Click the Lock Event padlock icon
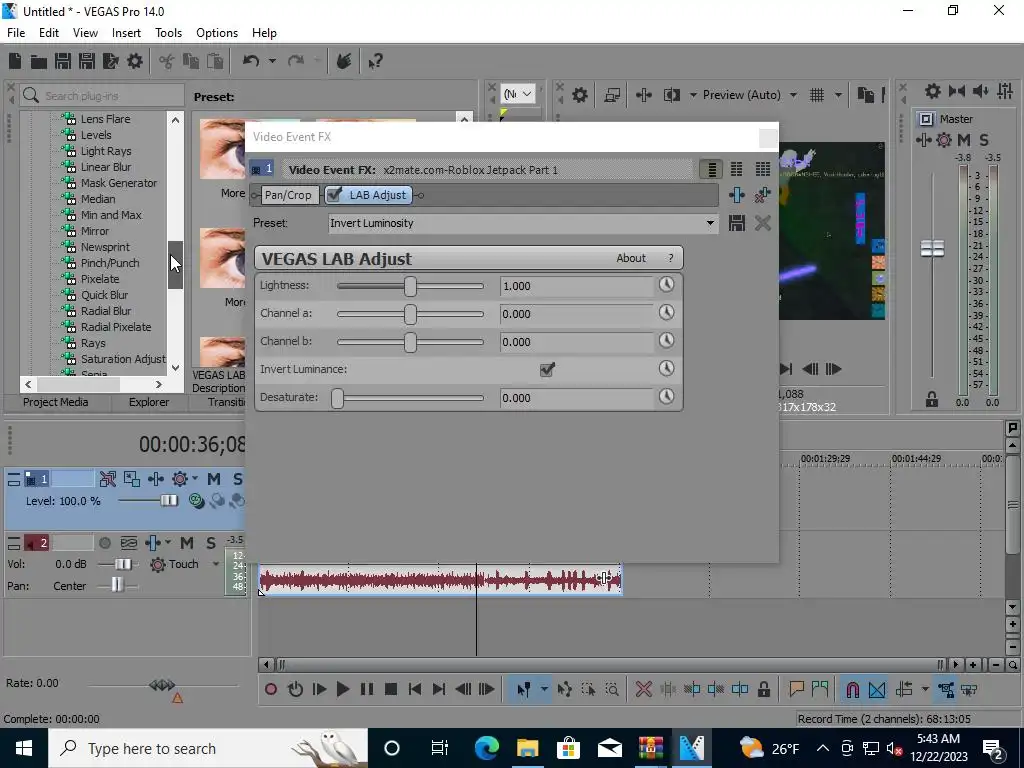 [763, 689]
